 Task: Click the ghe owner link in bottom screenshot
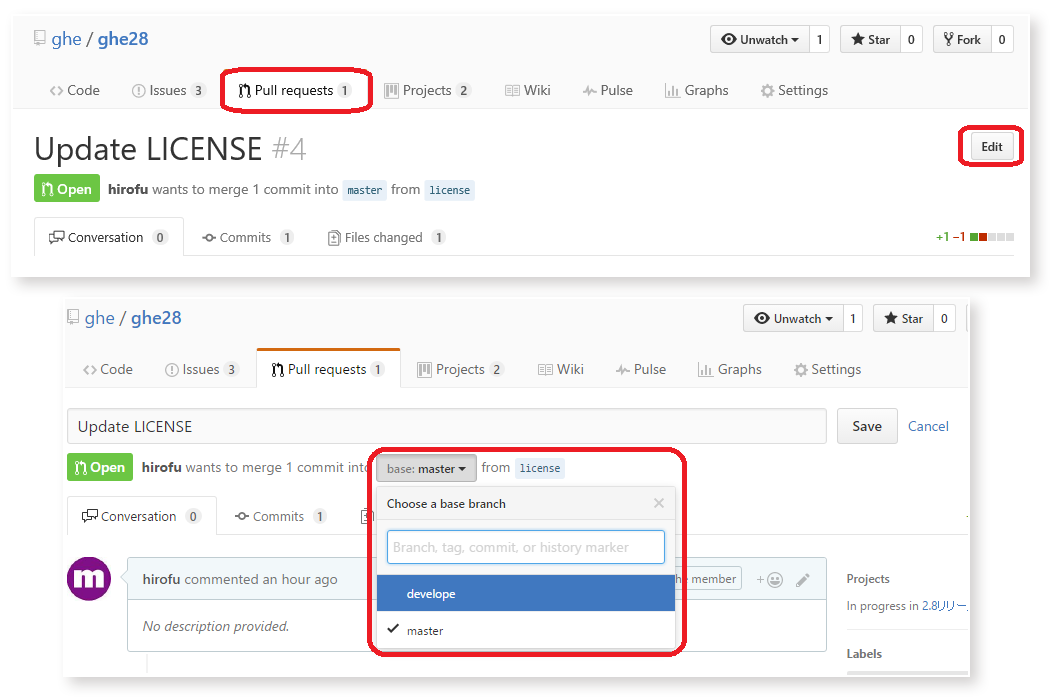click(x=99, y=318)
